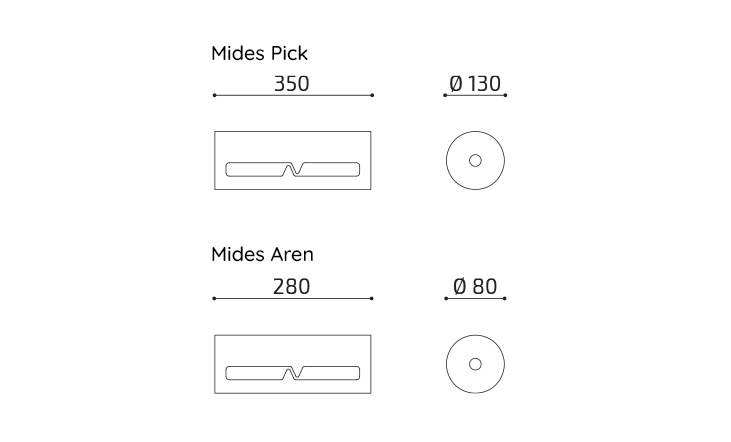Viewport: 731px width, 442px height.
Task: Click the notched slot in Pick drawing
Action: pyautogui.click(x=293, y=169)
